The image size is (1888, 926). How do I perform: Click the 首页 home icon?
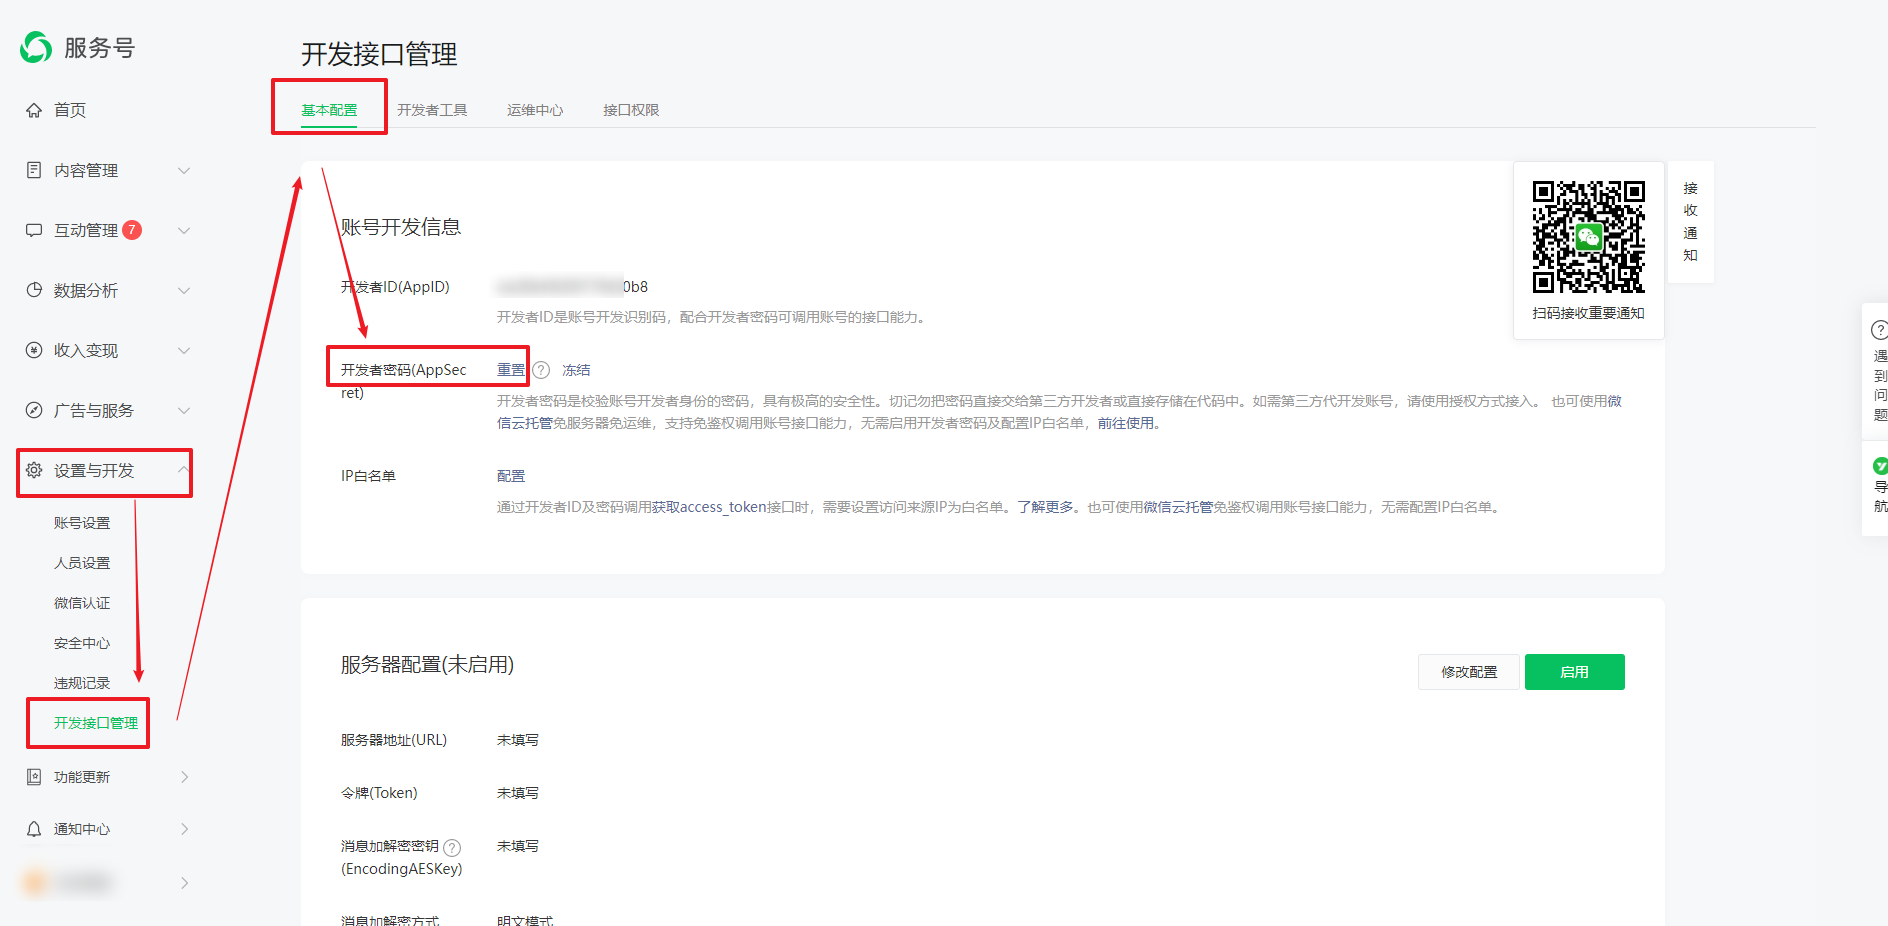[x=34, y=110]
